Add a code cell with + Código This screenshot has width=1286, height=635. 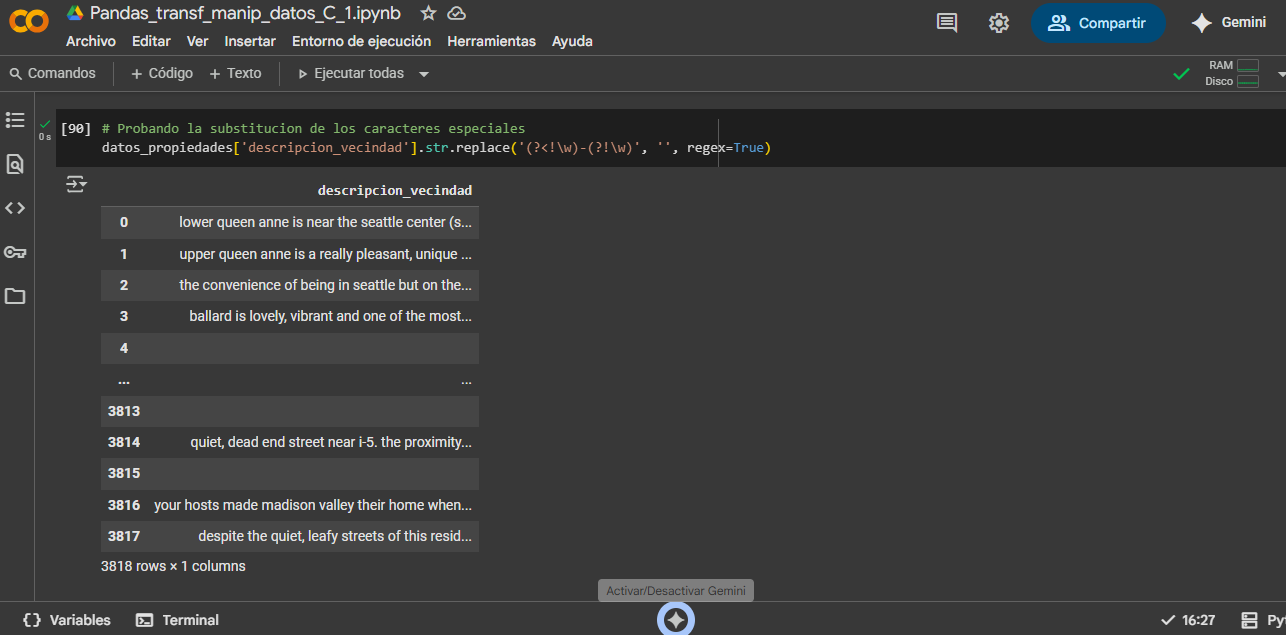162,73
